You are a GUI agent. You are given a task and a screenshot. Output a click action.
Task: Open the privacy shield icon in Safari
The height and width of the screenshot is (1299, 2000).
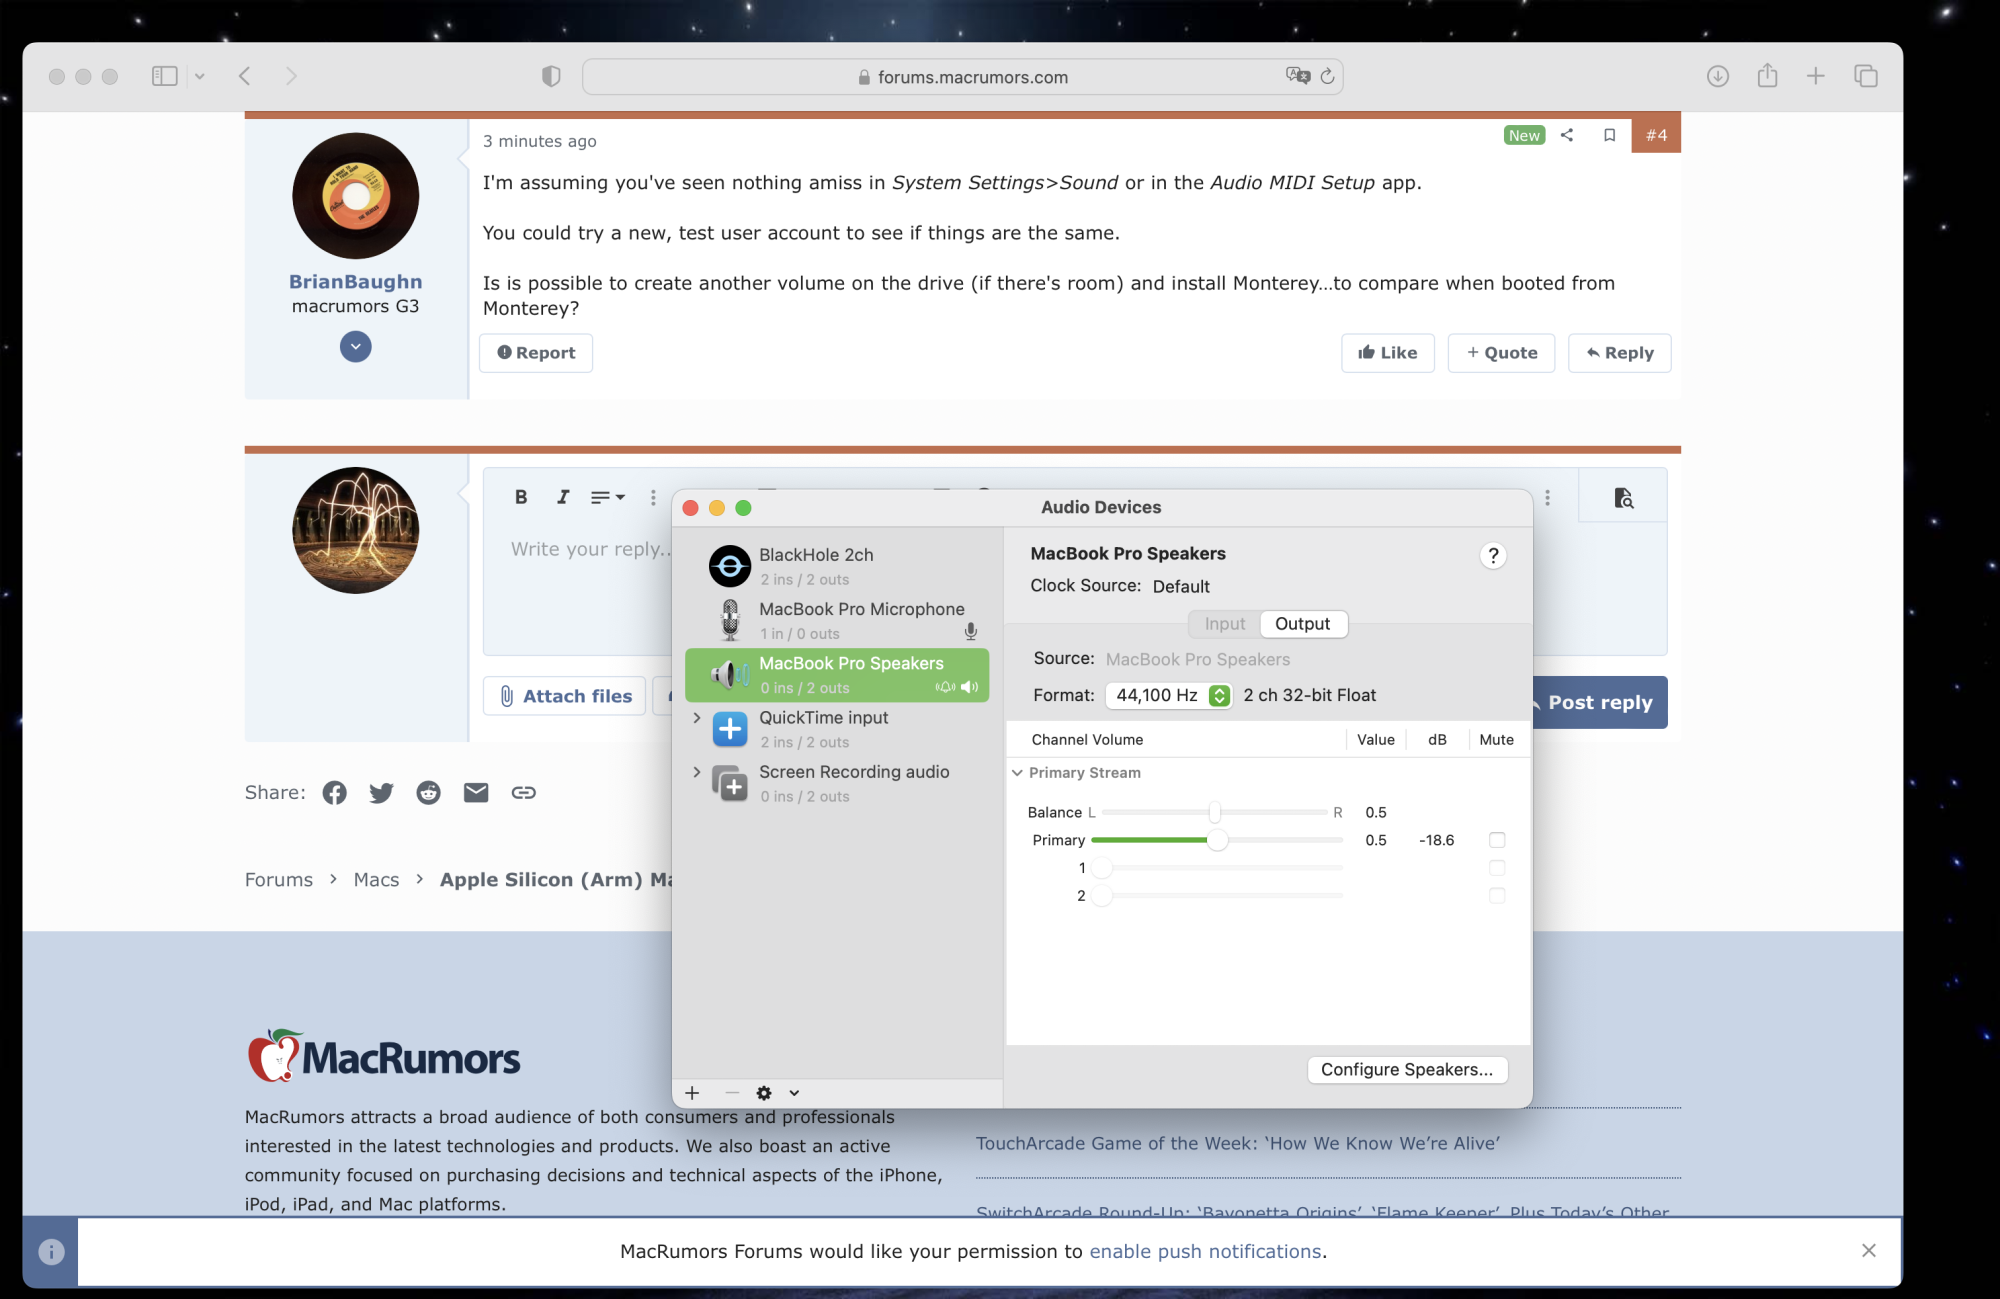coord(551,76)
